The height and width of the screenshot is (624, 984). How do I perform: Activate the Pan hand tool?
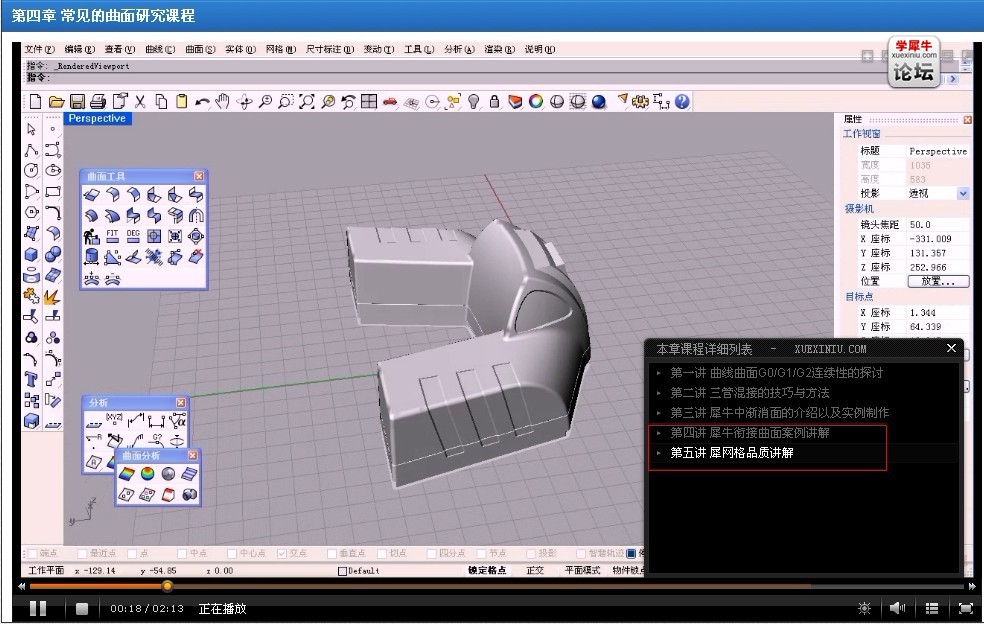tap(222, 102)
